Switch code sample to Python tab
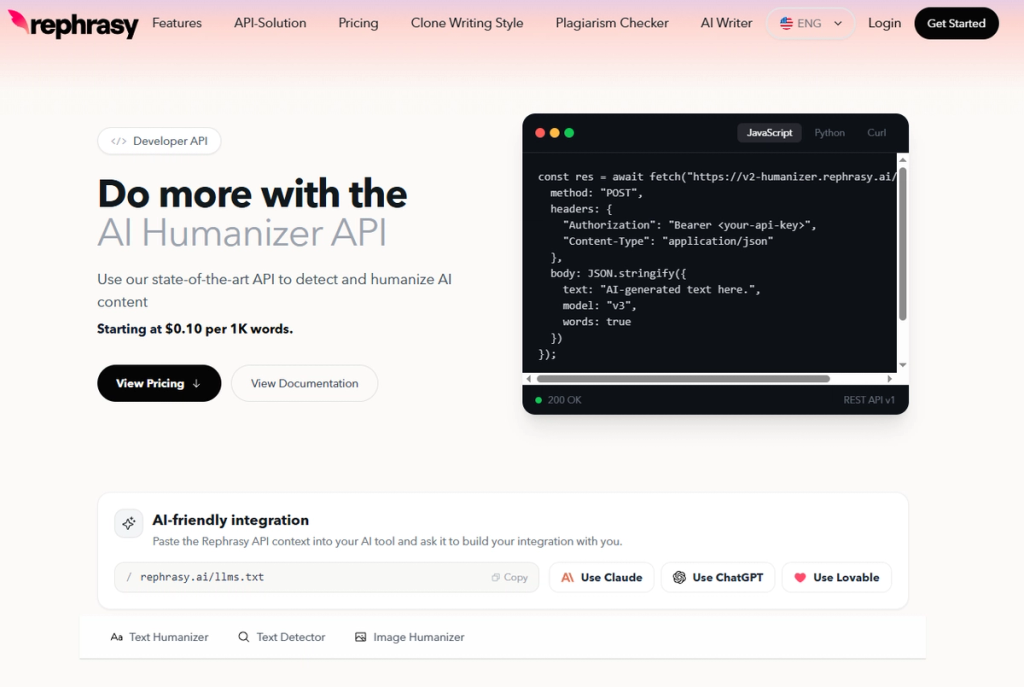The width and height of the screenshot is (1024, 687). [829, 133]
